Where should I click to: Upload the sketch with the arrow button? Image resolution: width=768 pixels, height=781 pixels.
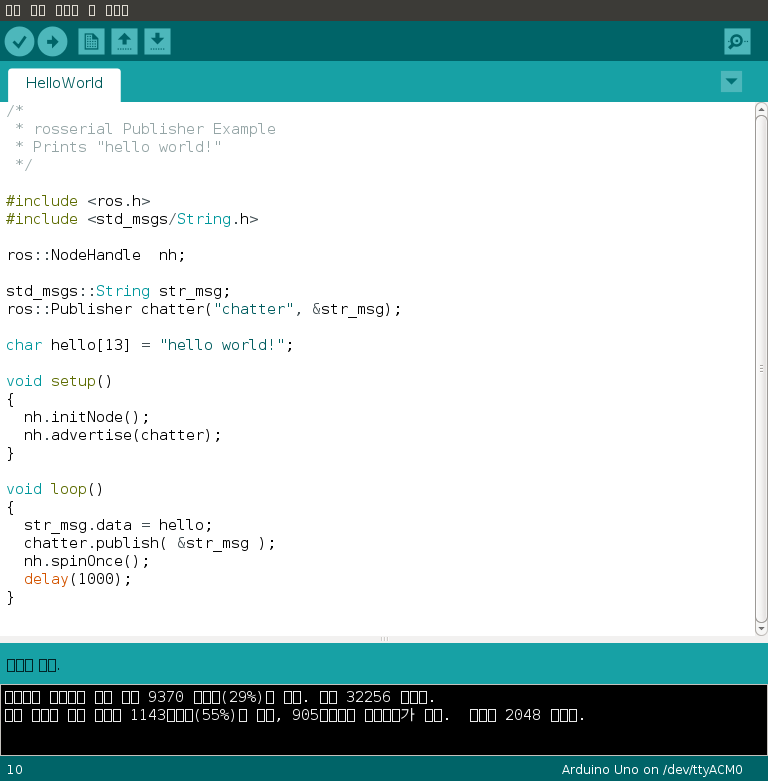[x=52, y=41]
